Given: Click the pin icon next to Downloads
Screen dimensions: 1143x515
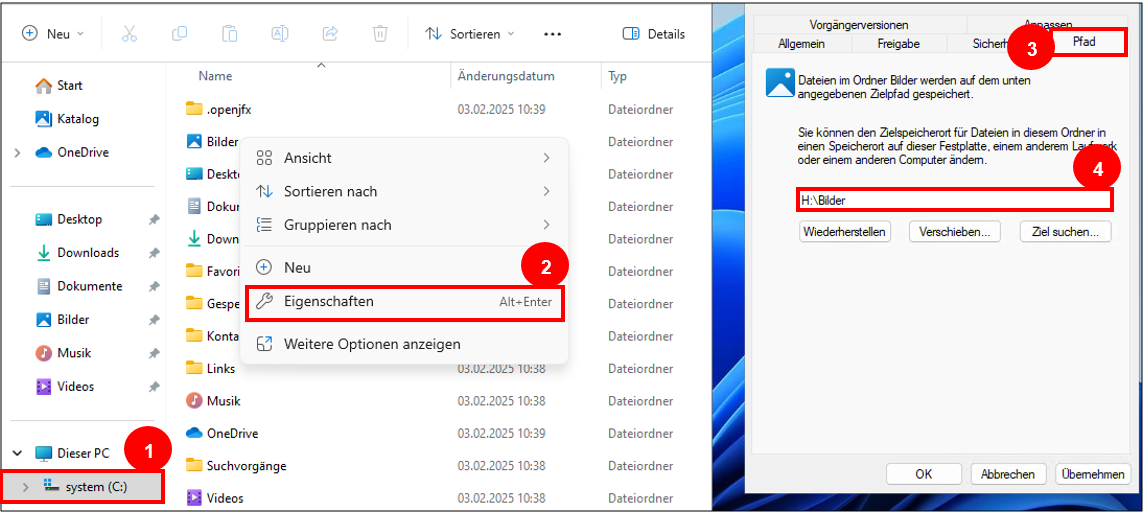Looking at the screenshot, I should (x=154, y=253).
